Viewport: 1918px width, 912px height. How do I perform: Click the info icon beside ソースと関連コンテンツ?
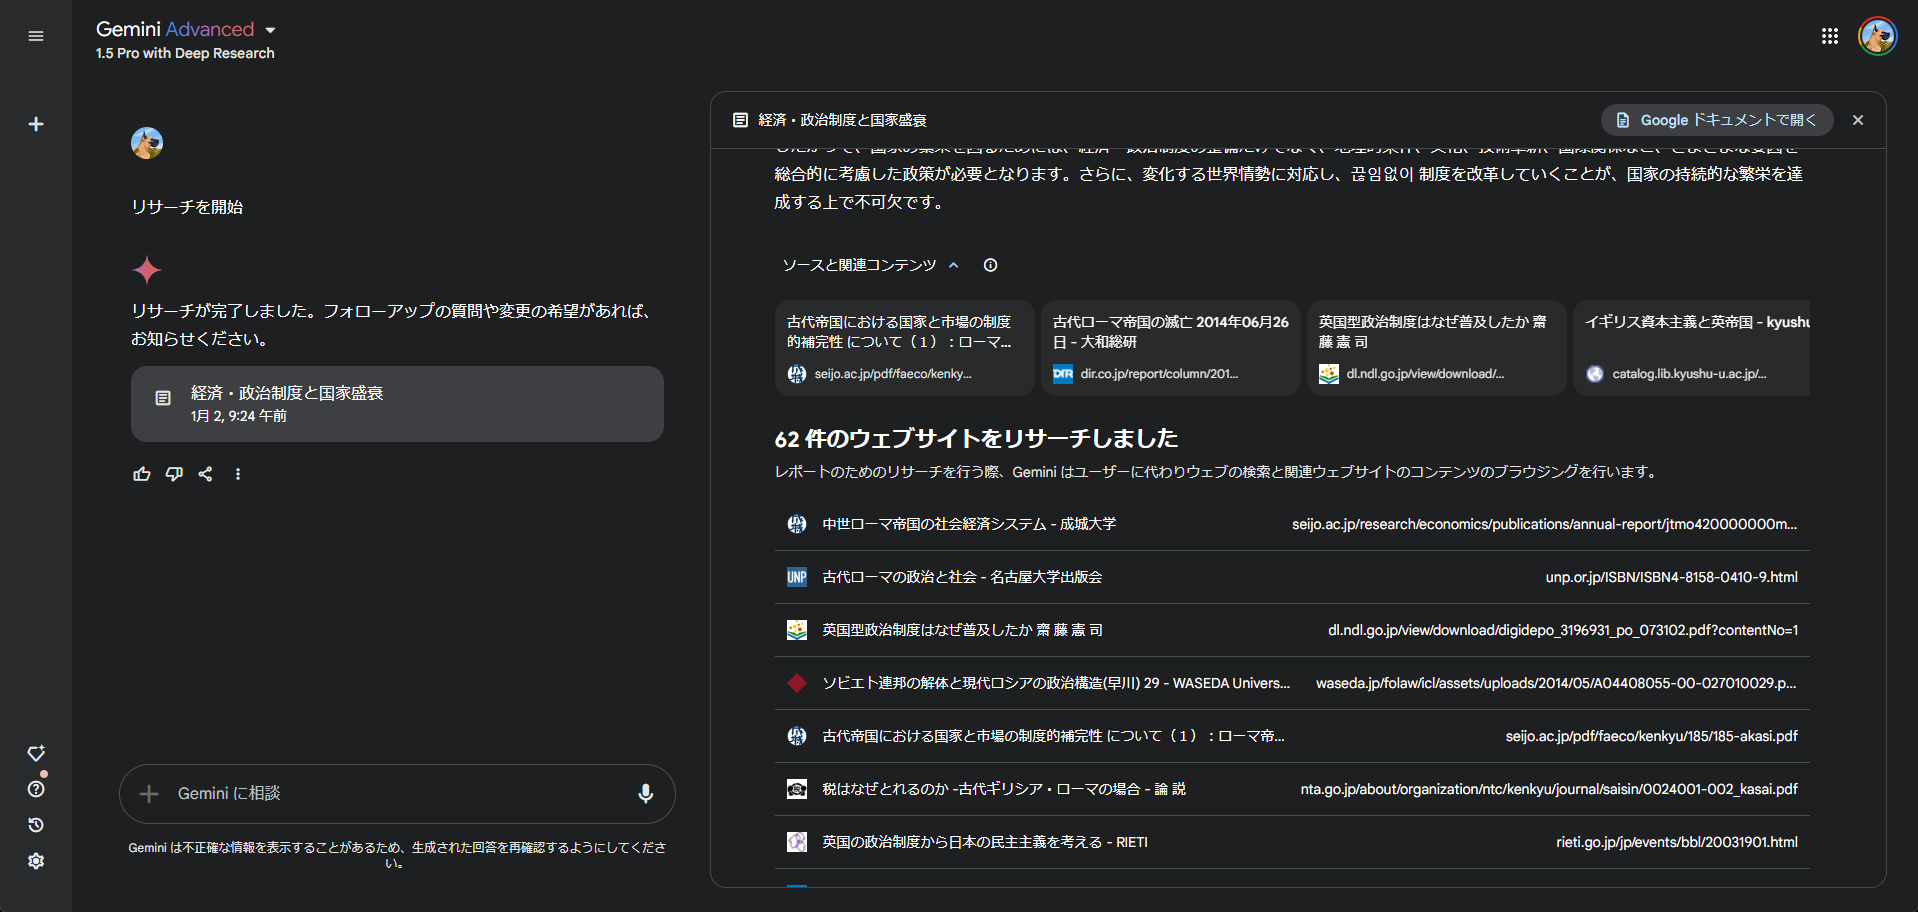pyautogui.click(x=990, y=265)
